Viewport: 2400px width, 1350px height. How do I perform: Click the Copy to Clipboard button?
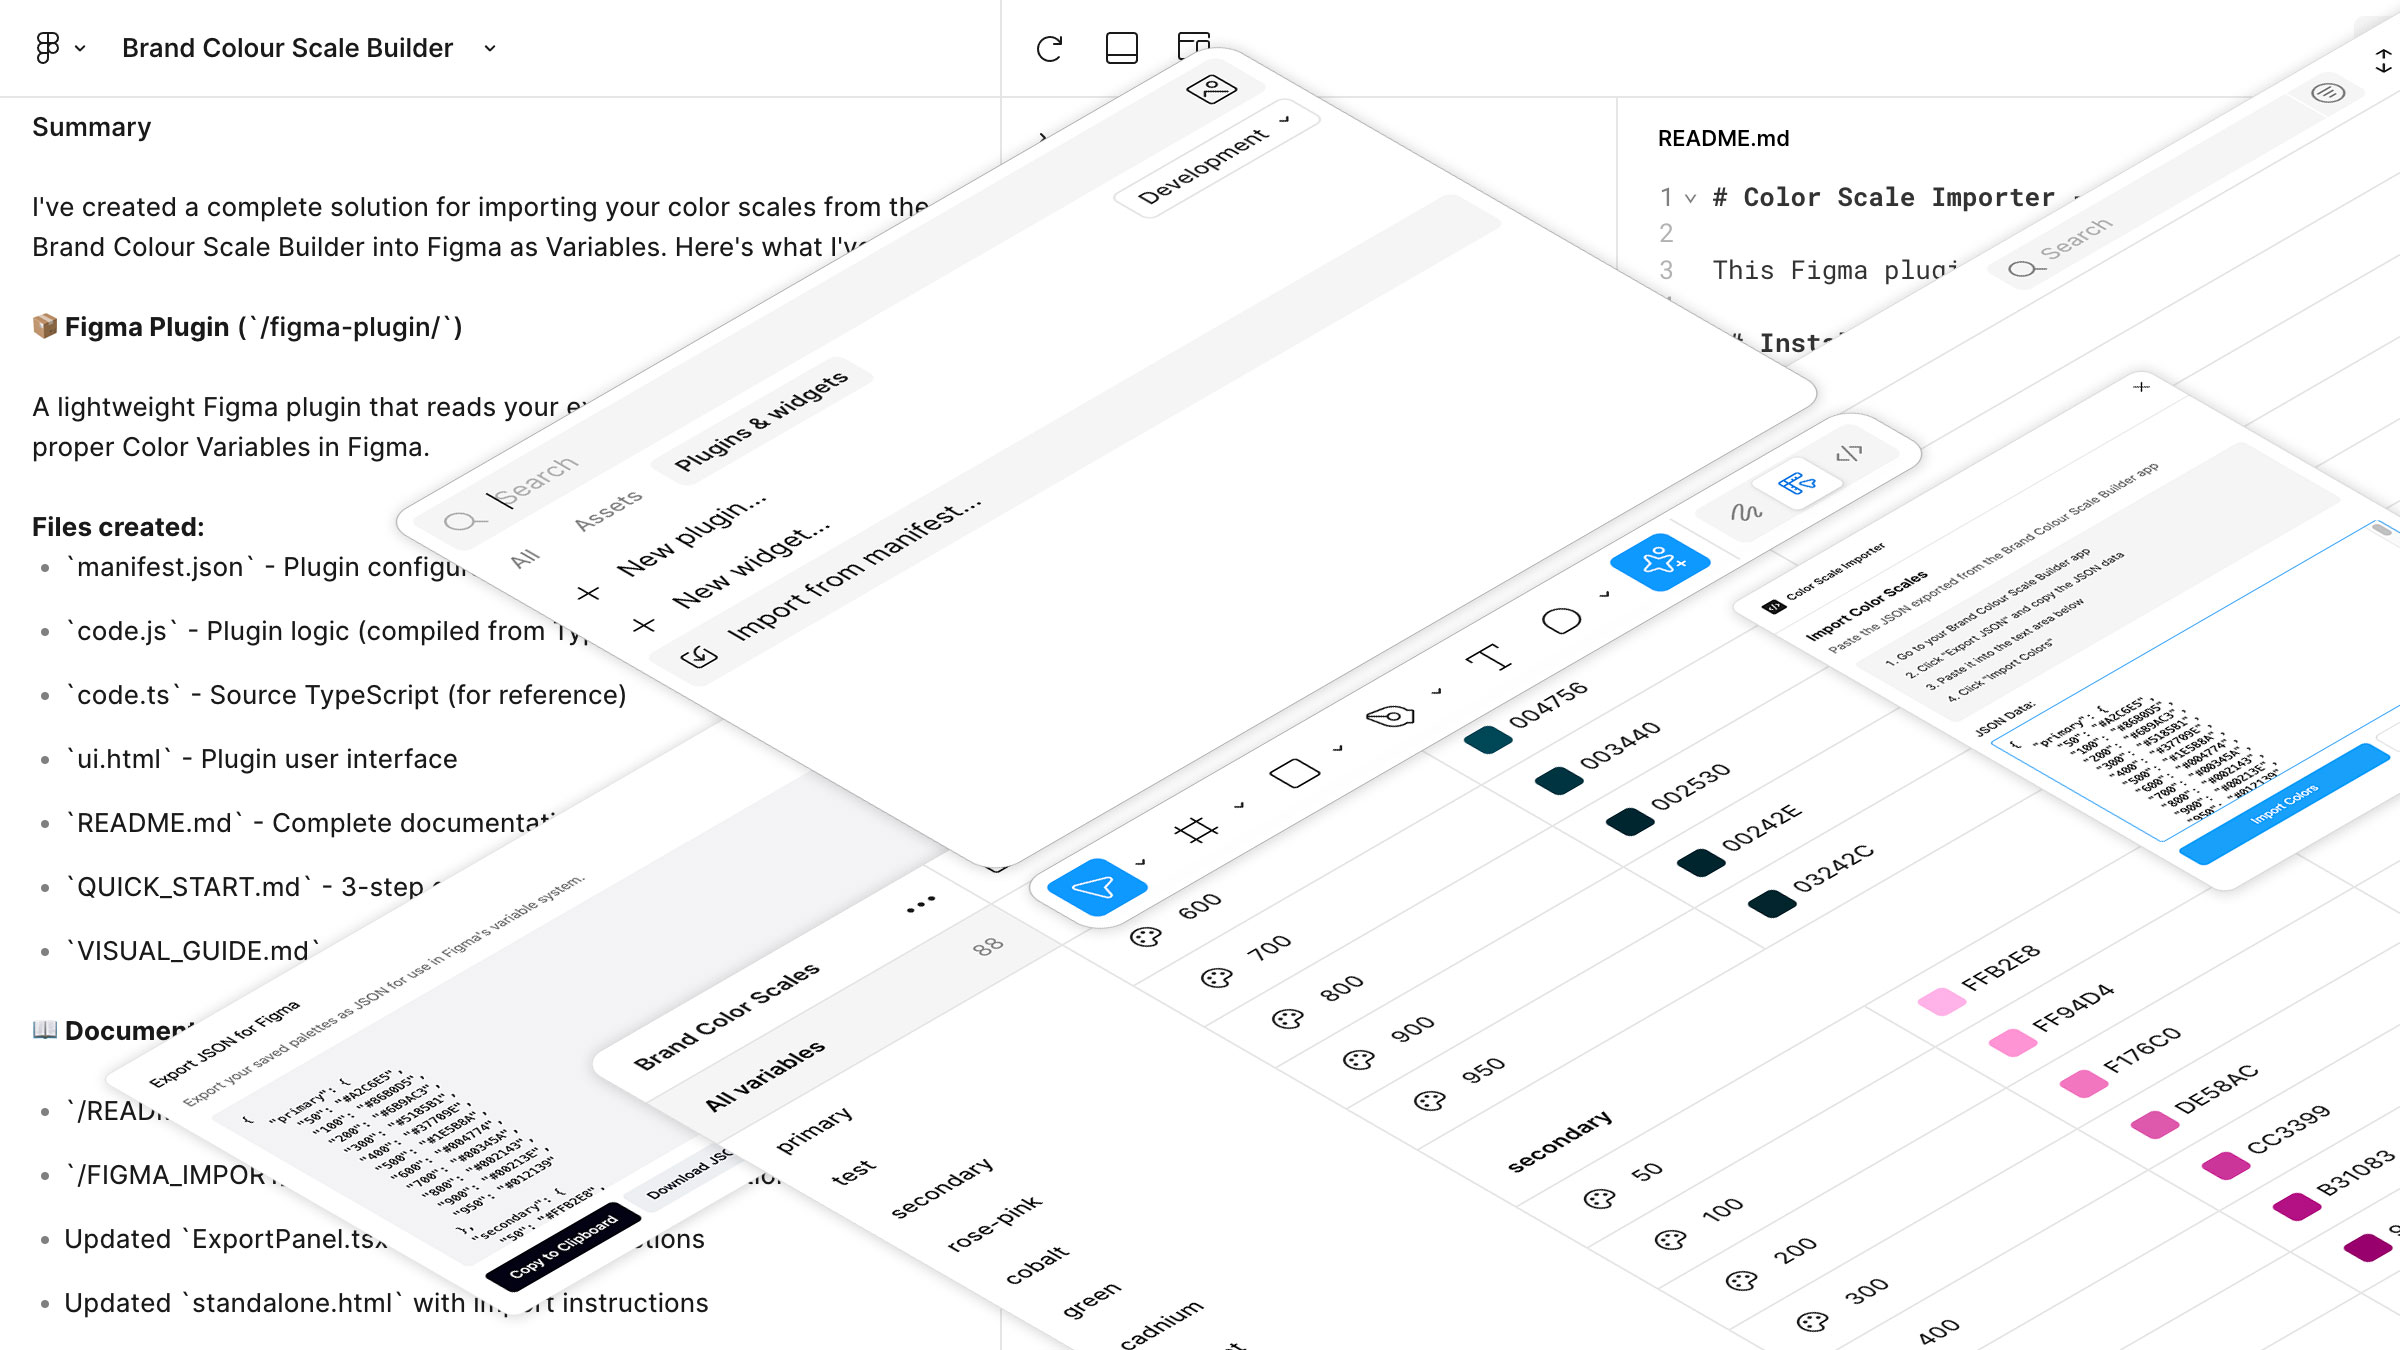tap(563, 1246)
